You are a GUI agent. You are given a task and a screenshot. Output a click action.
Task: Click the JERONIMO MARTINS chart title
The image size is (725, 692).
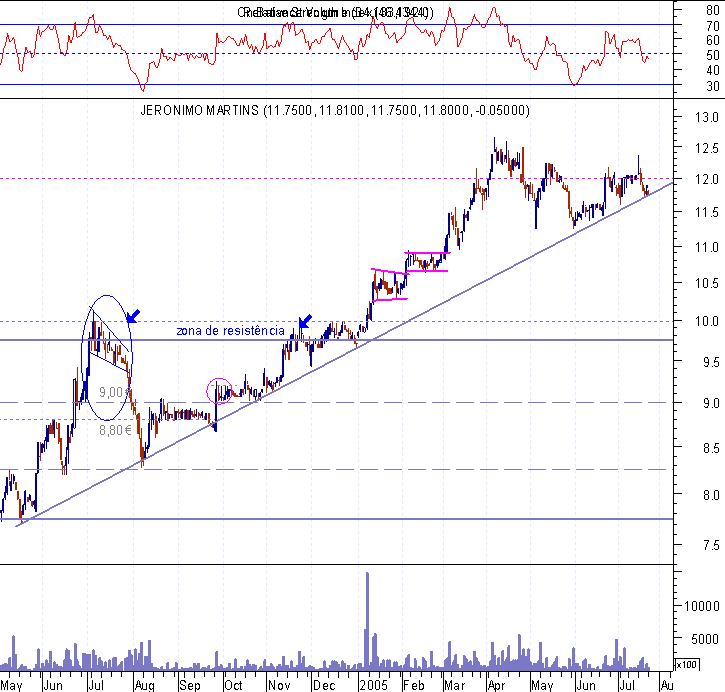335,110
